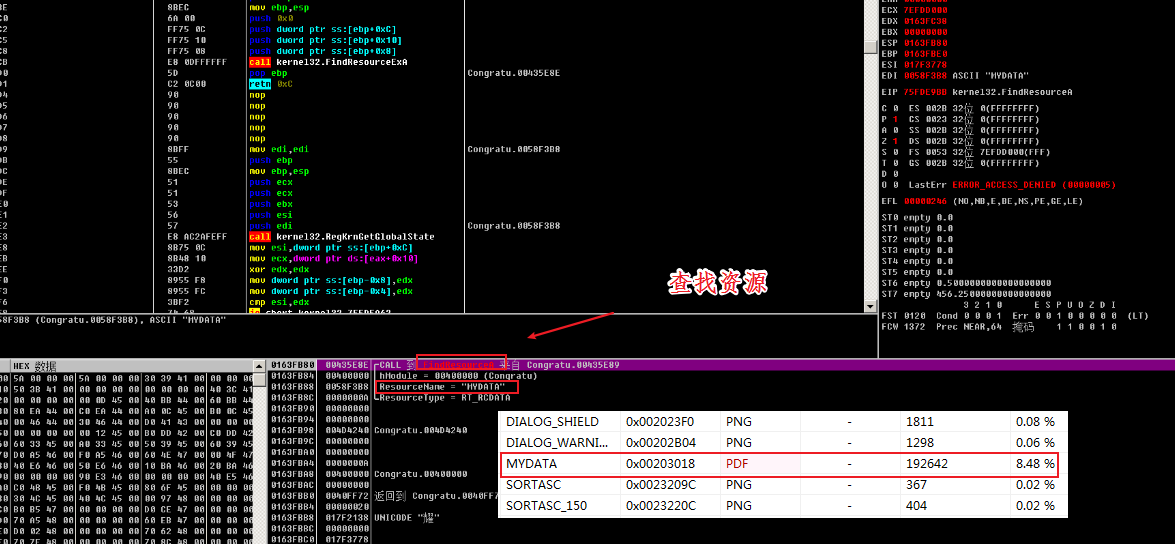This screenshot has width=1175, height=544.
Task: Select the EBP register value 0163FBE0
Action: click(925, 54)
